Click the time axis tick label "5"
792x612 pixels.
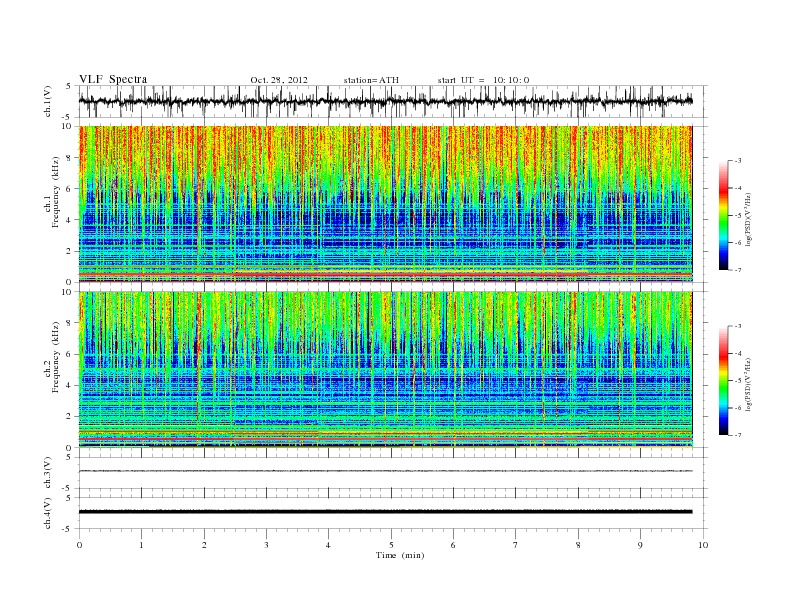click(391, 545)
